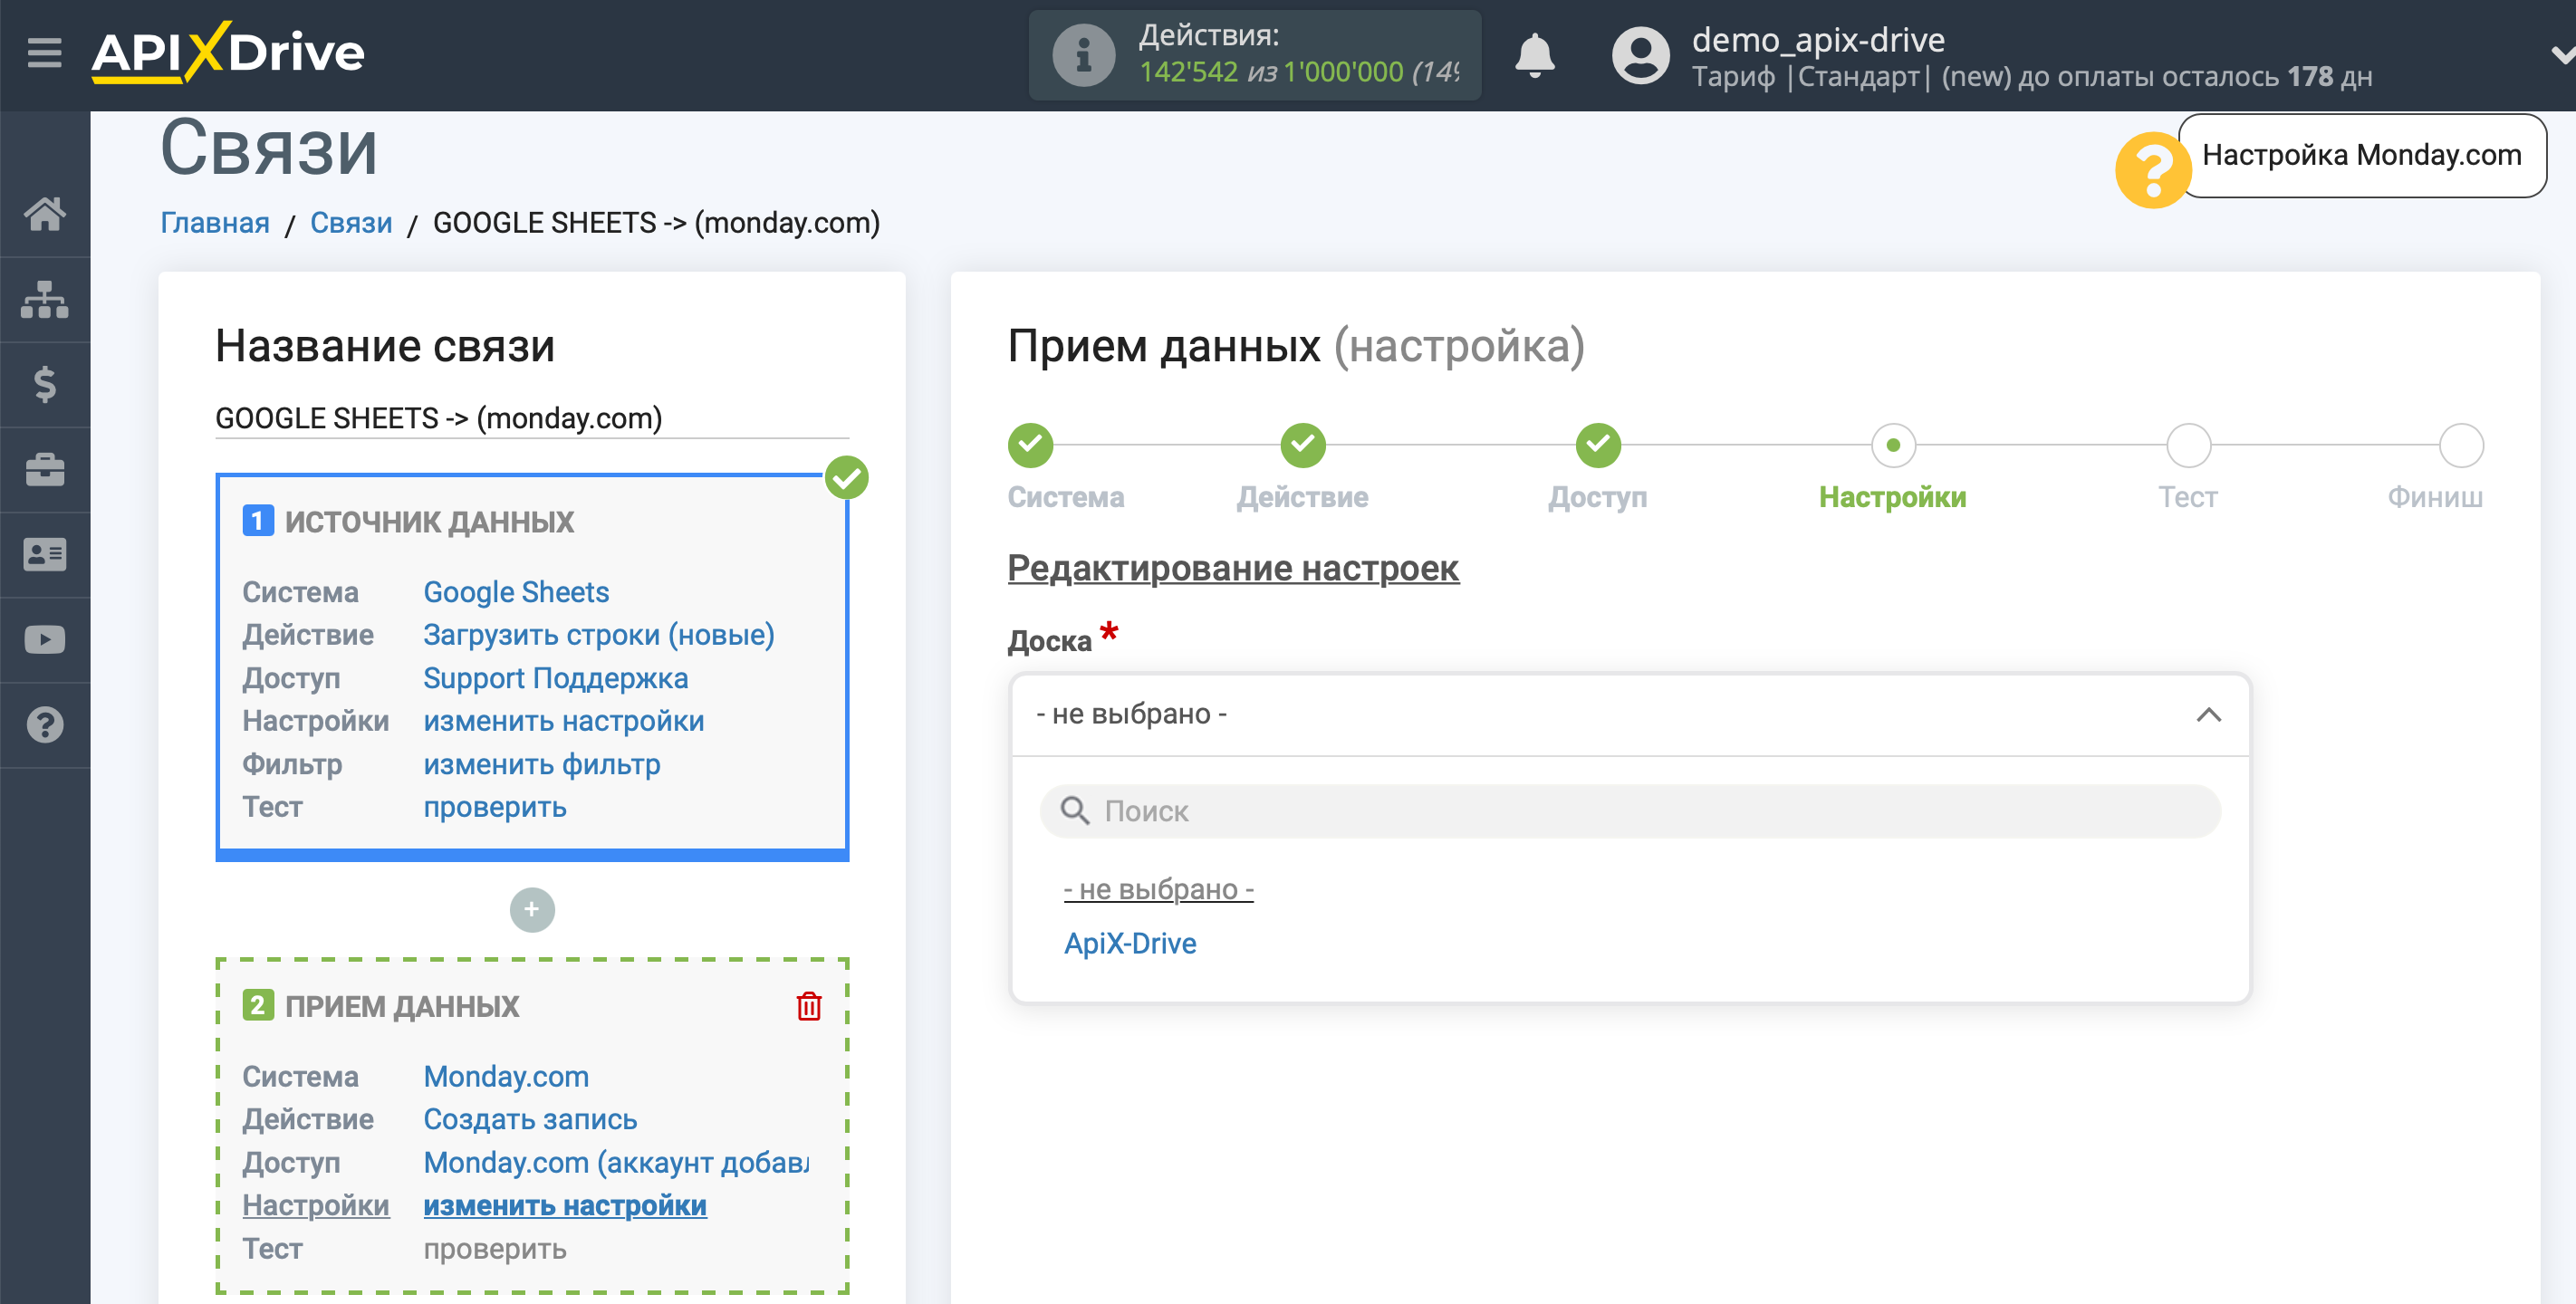2576x1304 pixels.
Task: Add a step with the plus button
Action: point(532,909)
